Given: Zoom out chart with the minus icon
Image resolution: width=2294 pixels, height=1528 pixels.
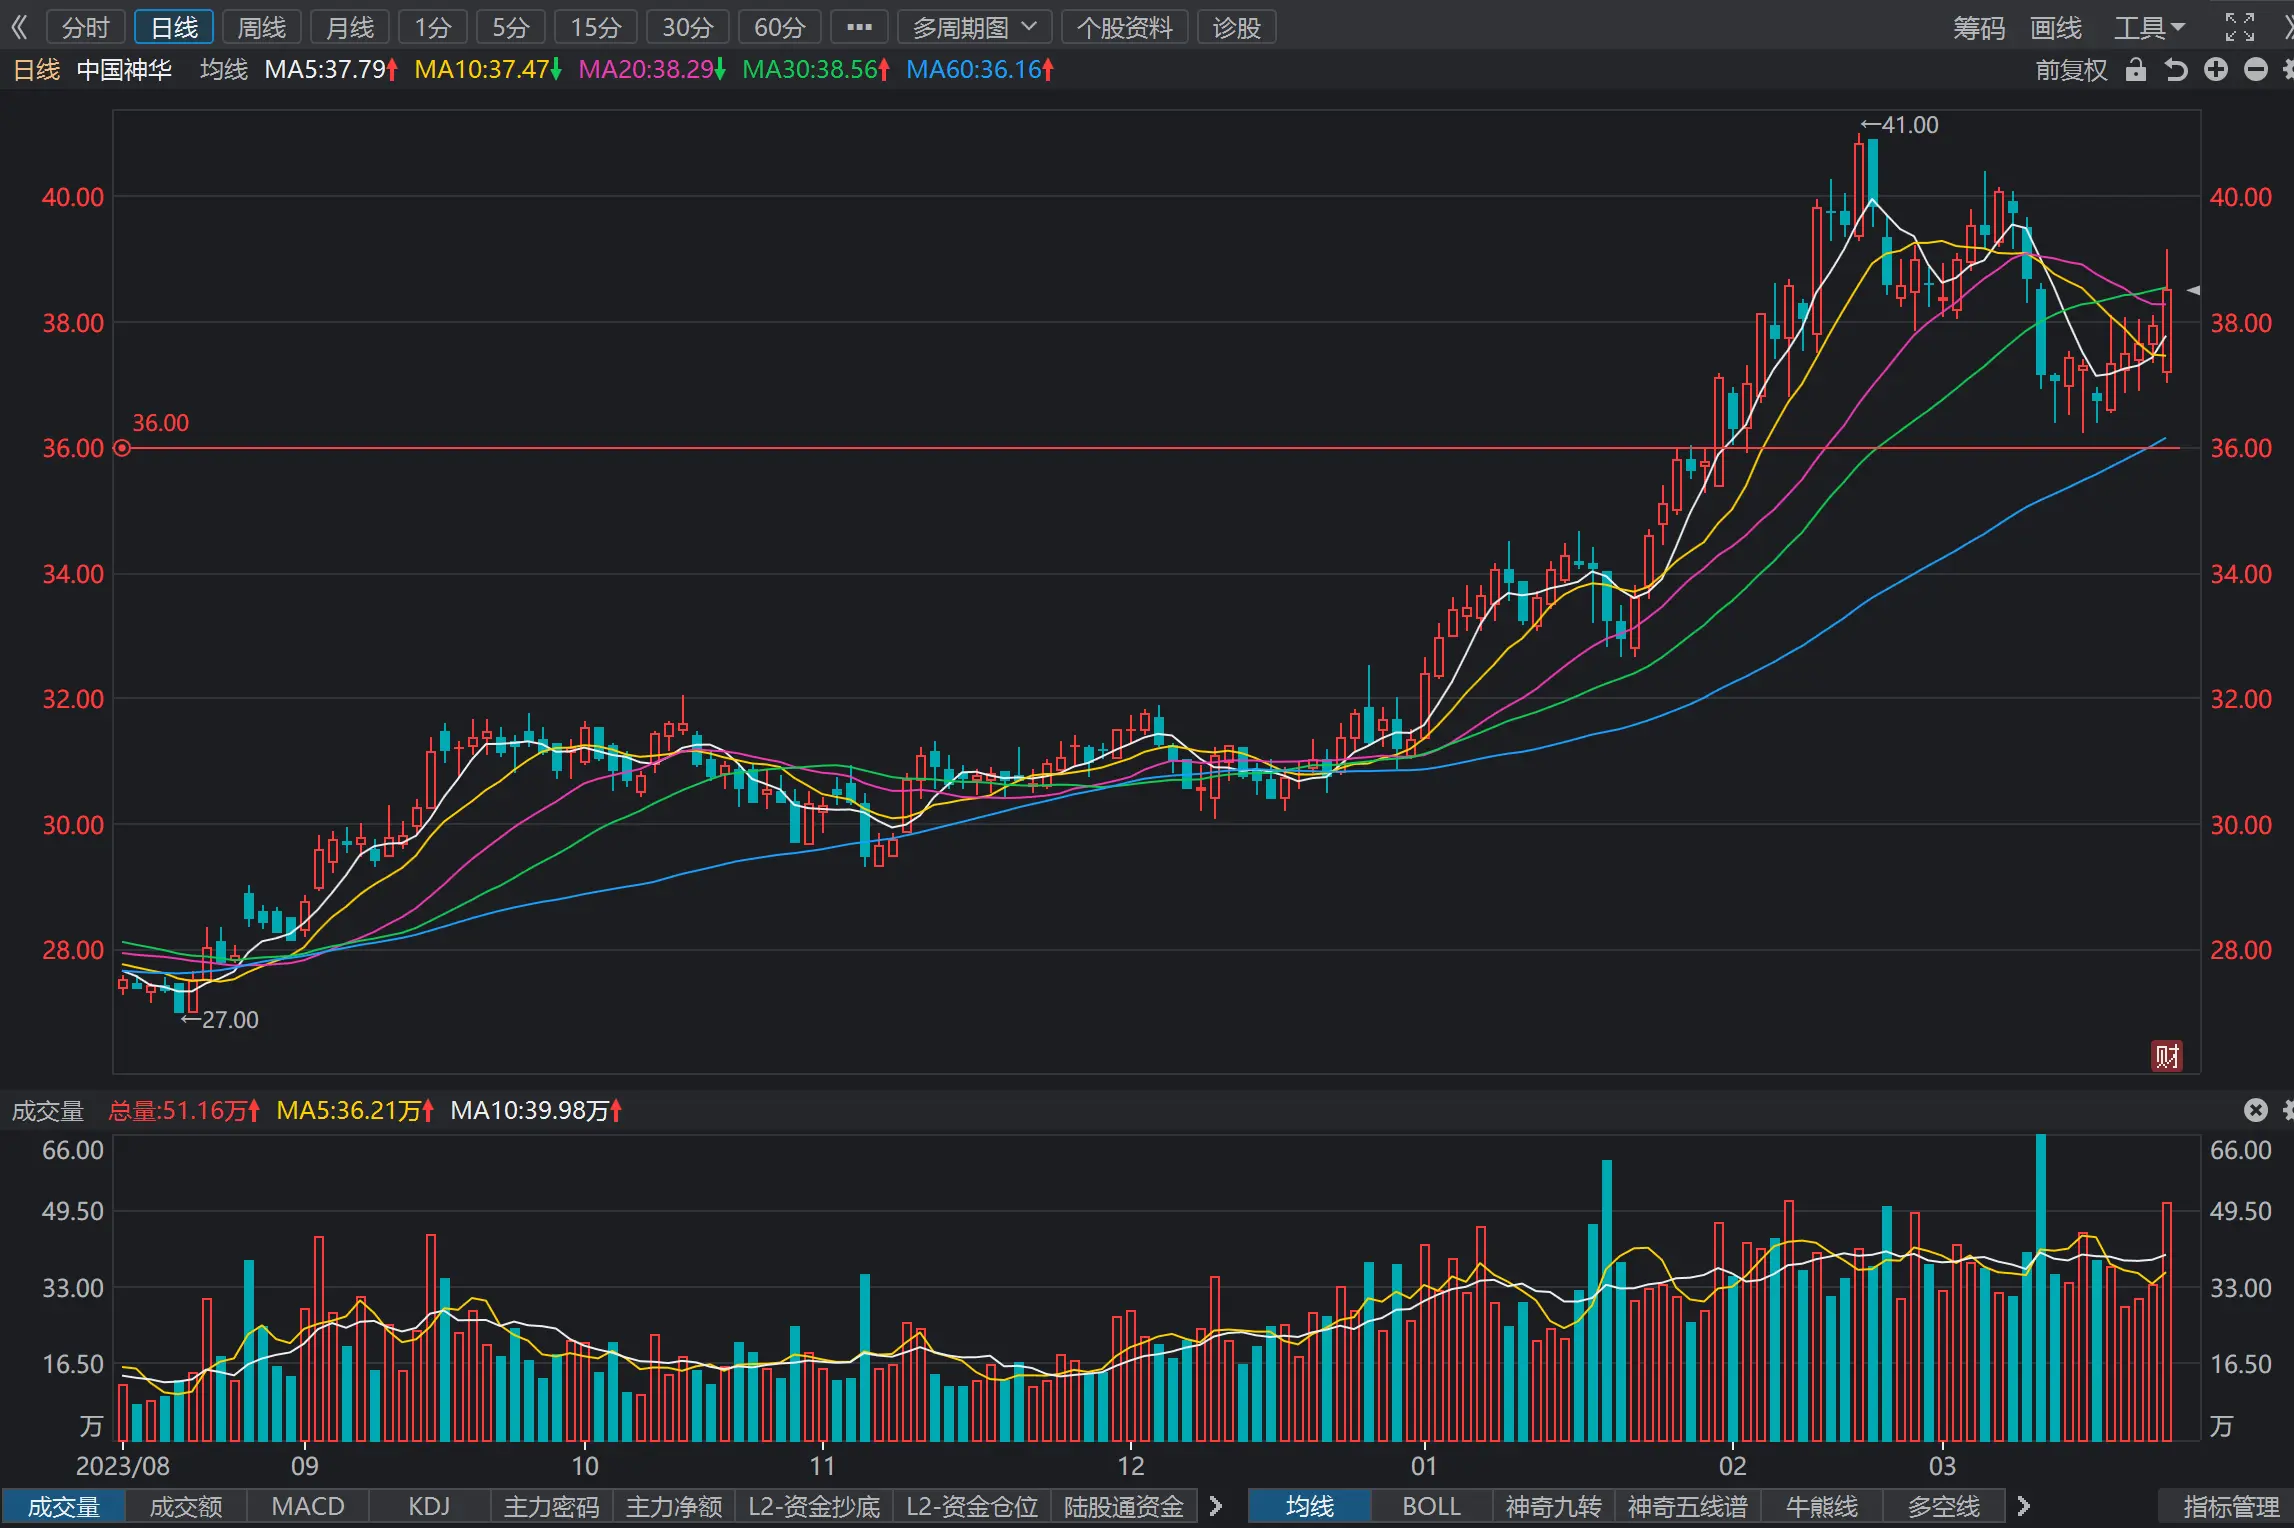Looking at the screenshot, I should (2256, 70).
